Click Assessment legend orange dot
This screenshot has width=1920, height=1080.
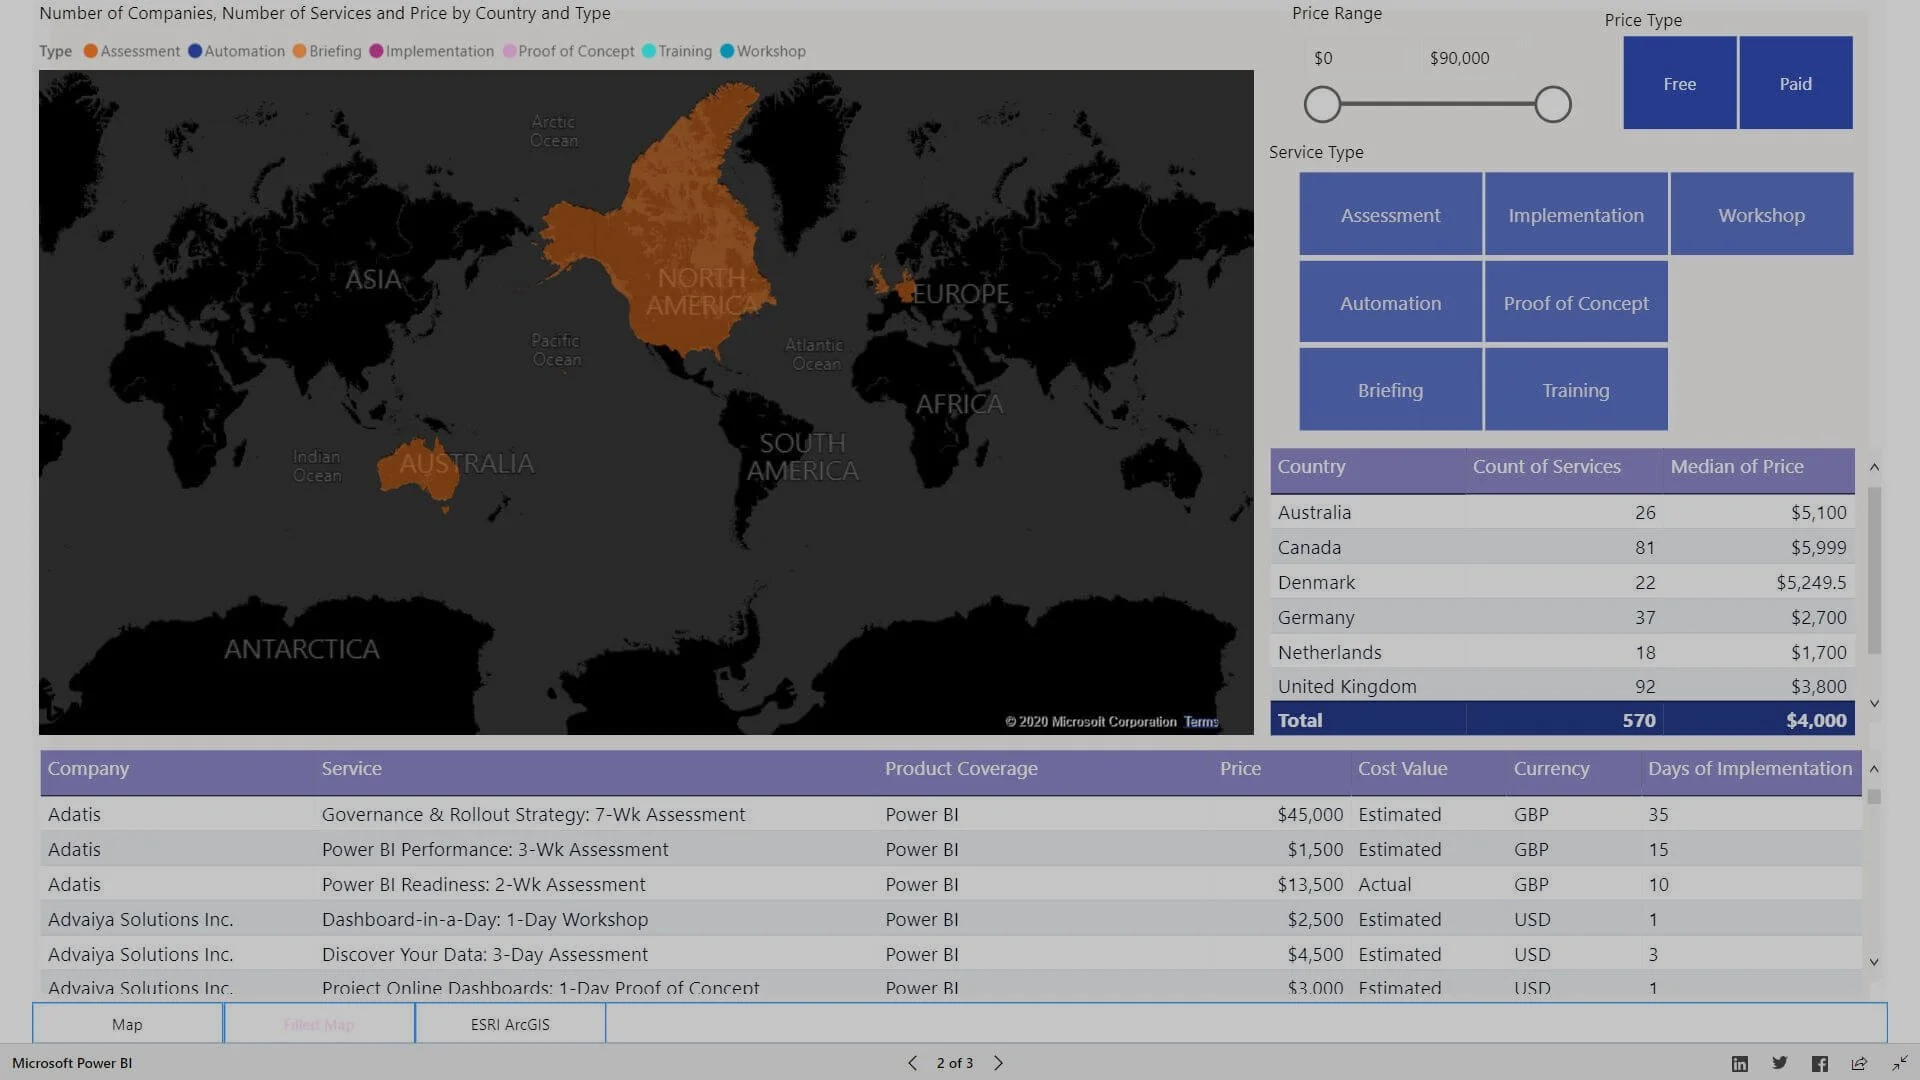pyautogui.click(x=91, y=51)
